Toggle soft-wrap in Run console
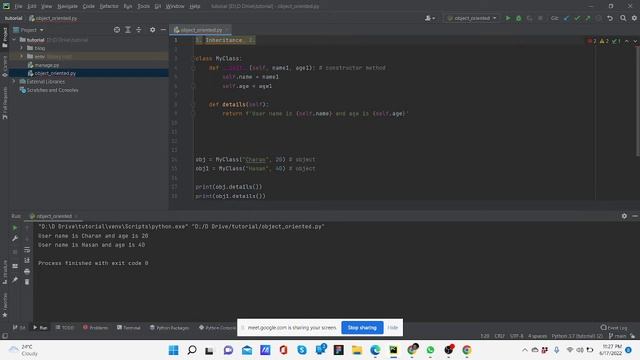Image resolution: width=640 pixels, height=360 pixels. point(27,249)
